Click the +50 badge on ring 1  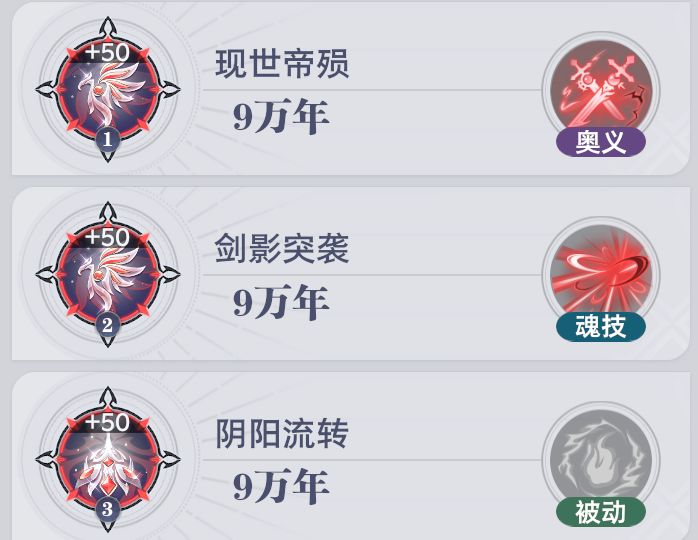(x=107, y=53)
